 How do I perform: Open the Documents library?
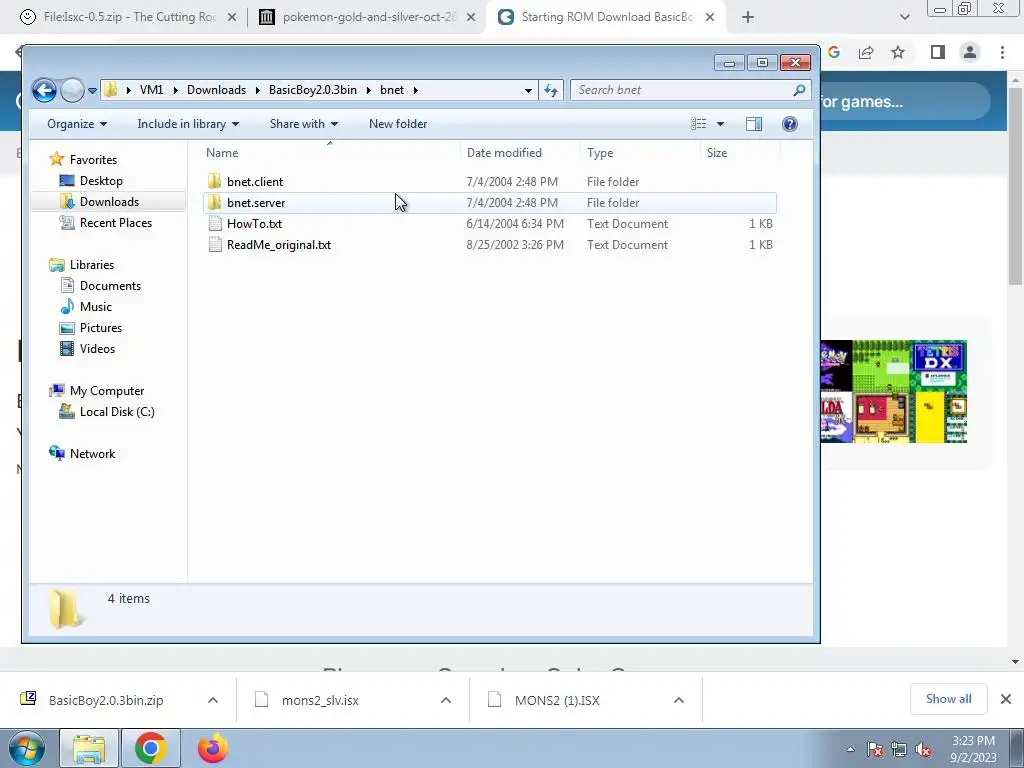[x=110, y=285]
